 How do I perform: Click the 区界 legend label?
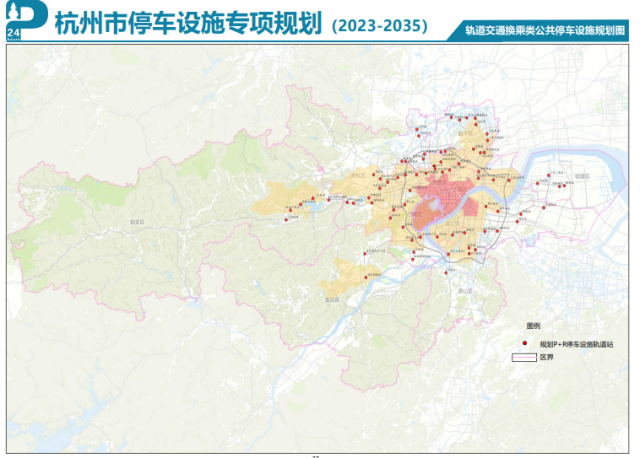(x=546, y=357)
